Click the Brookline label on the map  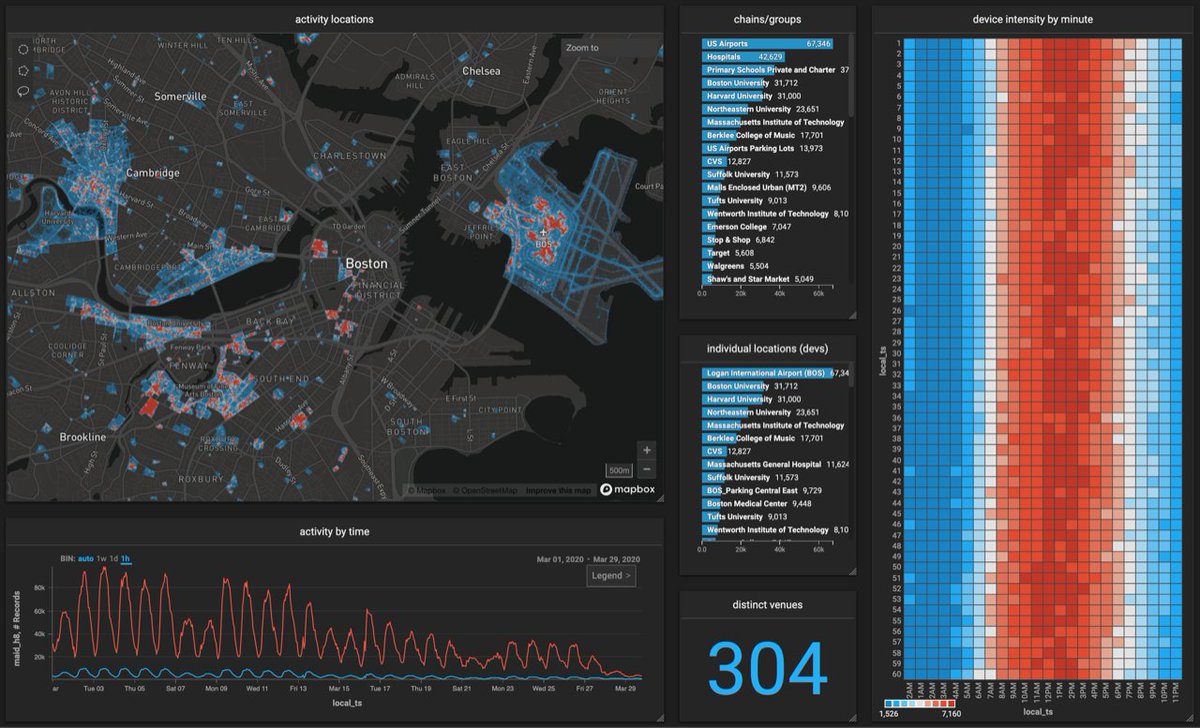[x=82, y=438]
